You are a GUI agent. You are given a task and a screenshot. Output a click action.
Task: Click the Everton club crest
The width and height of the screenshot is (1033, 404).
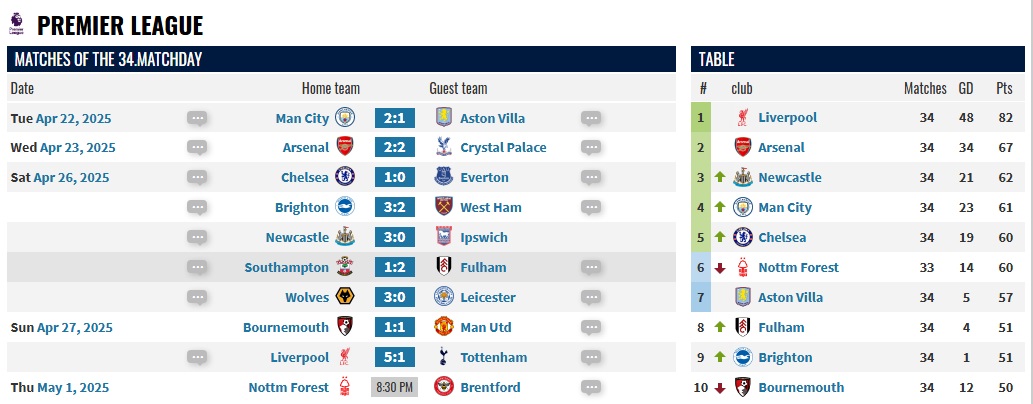click(x=444, y=177)
